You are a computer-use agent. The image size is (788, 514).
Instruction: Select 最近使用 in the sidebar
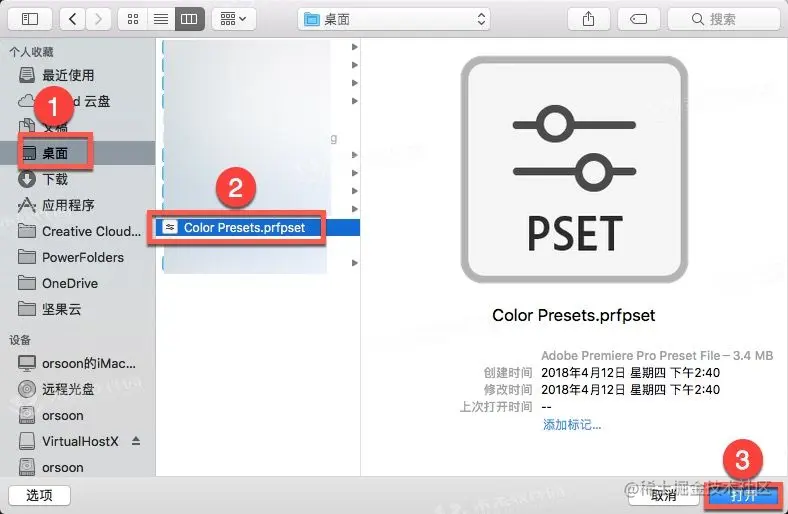pos(78,75)
